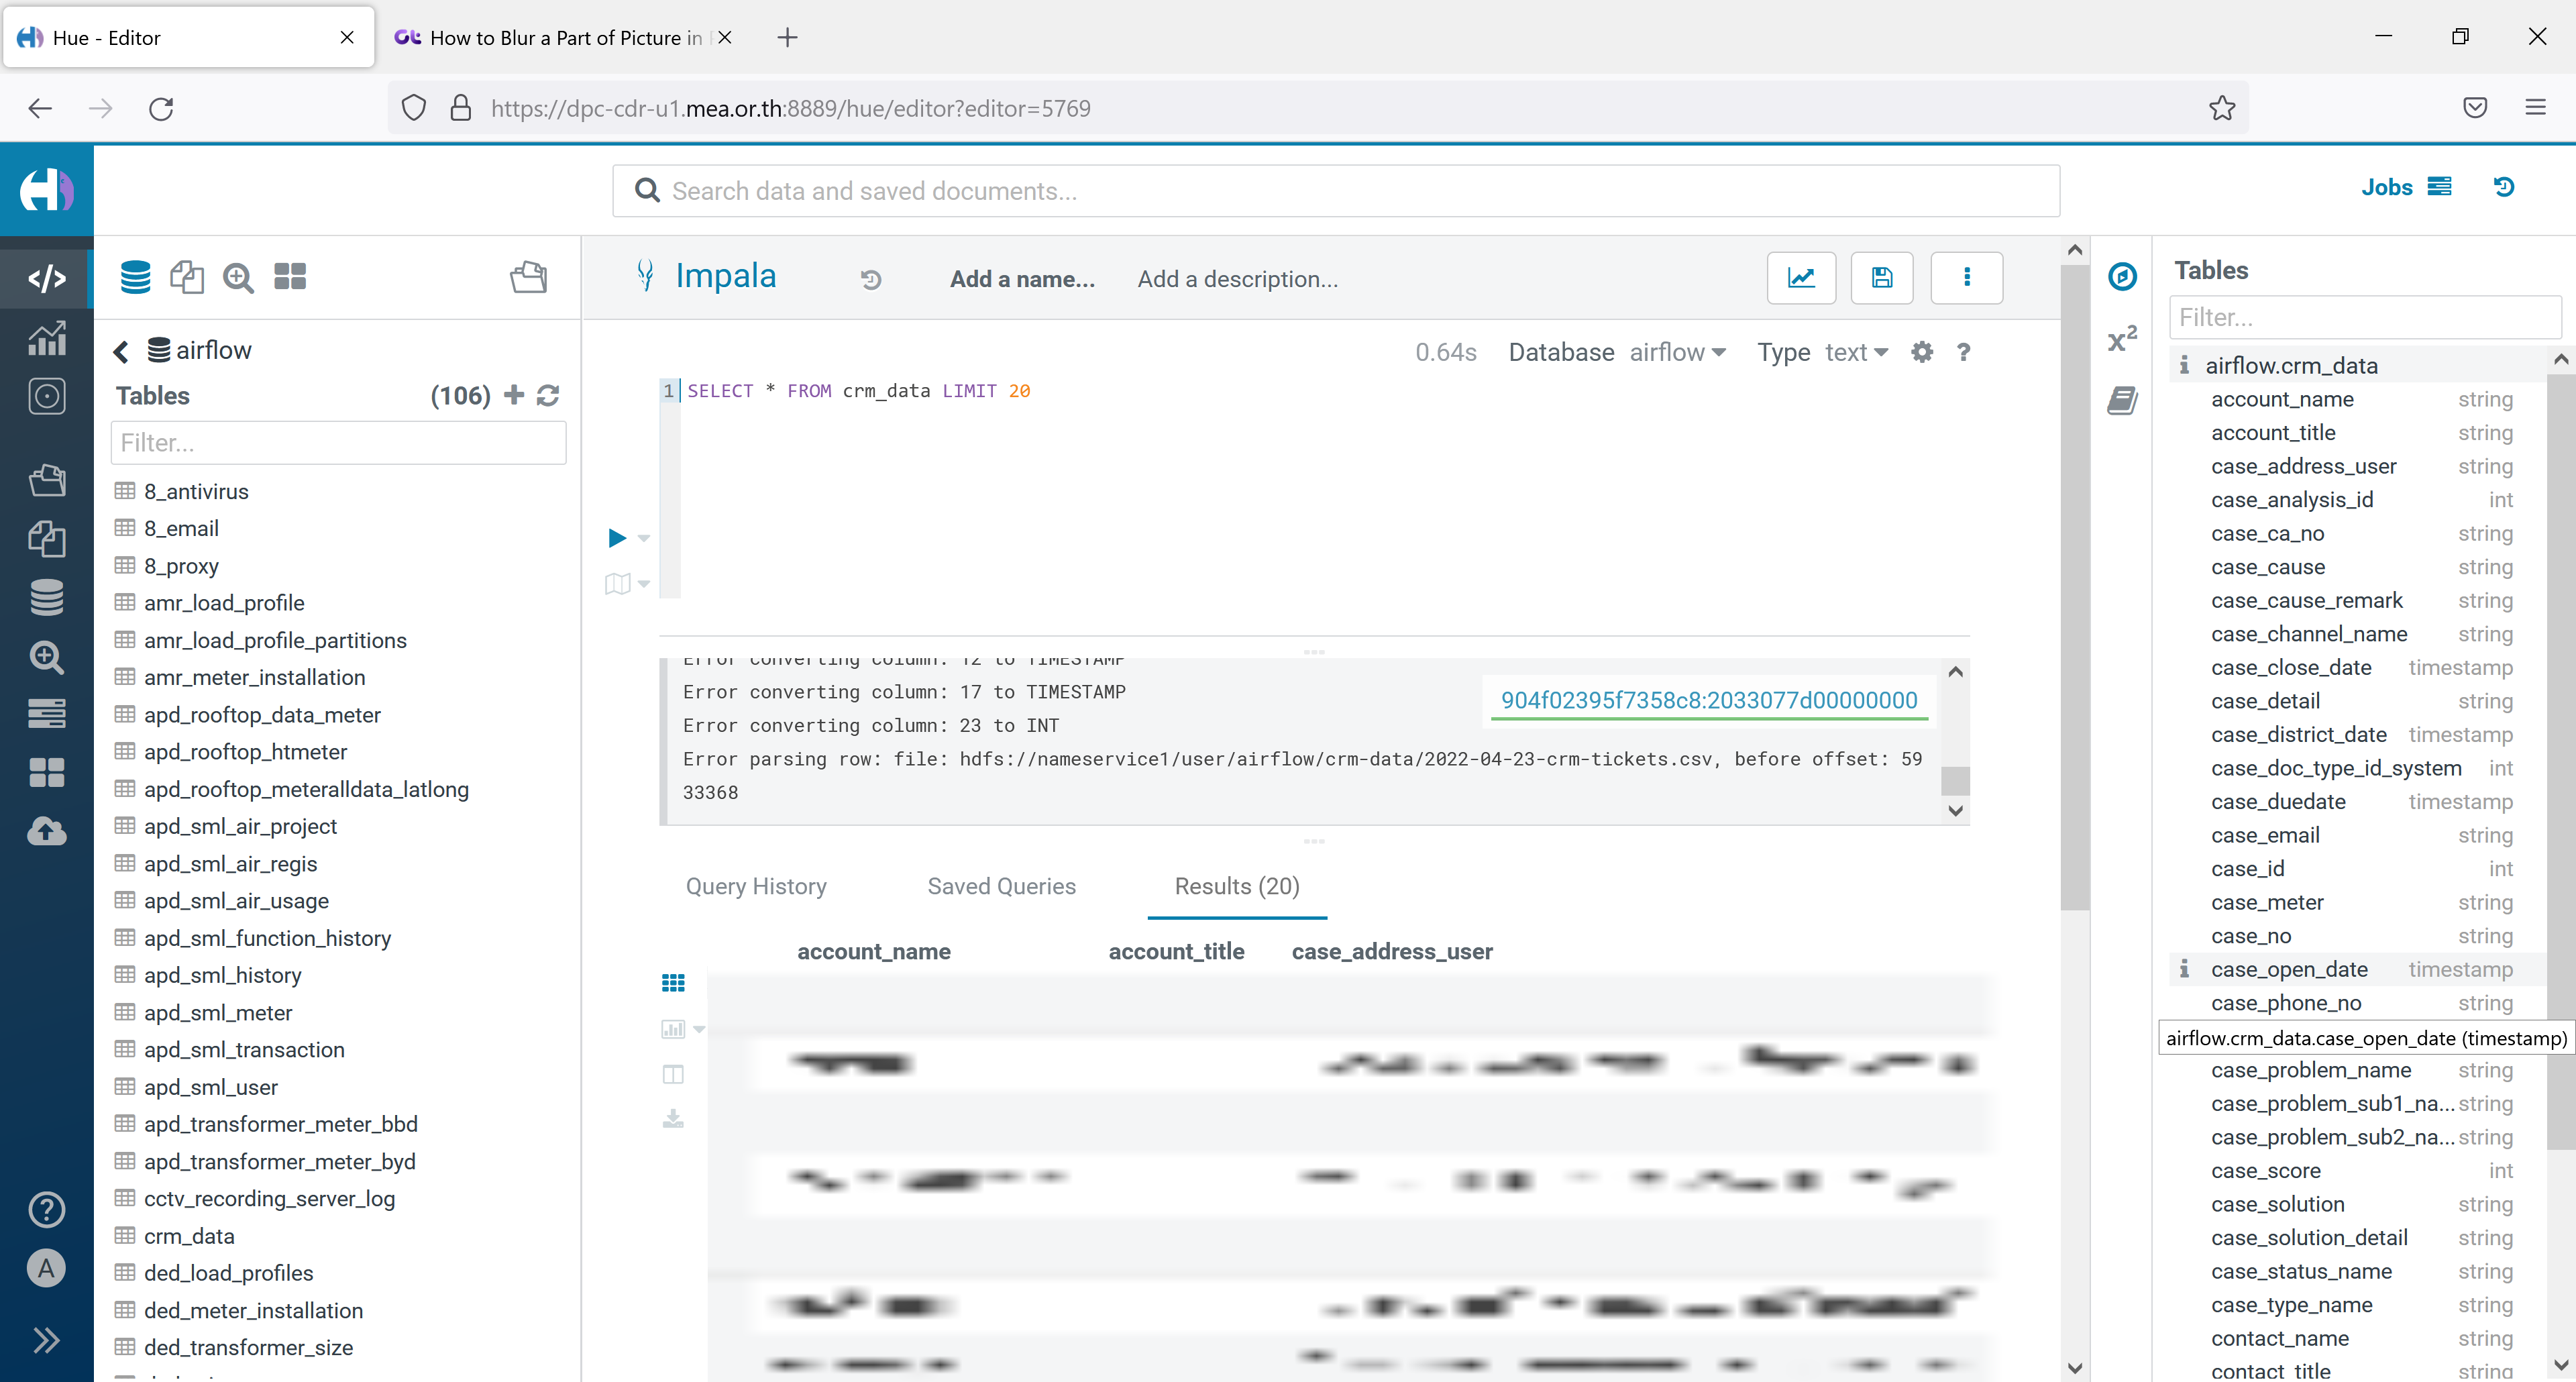Viewport: 2576px width, 1382px height.
Task: Open the chart/dashboard icon button in editor header
Action: [x=1801, y=278]
